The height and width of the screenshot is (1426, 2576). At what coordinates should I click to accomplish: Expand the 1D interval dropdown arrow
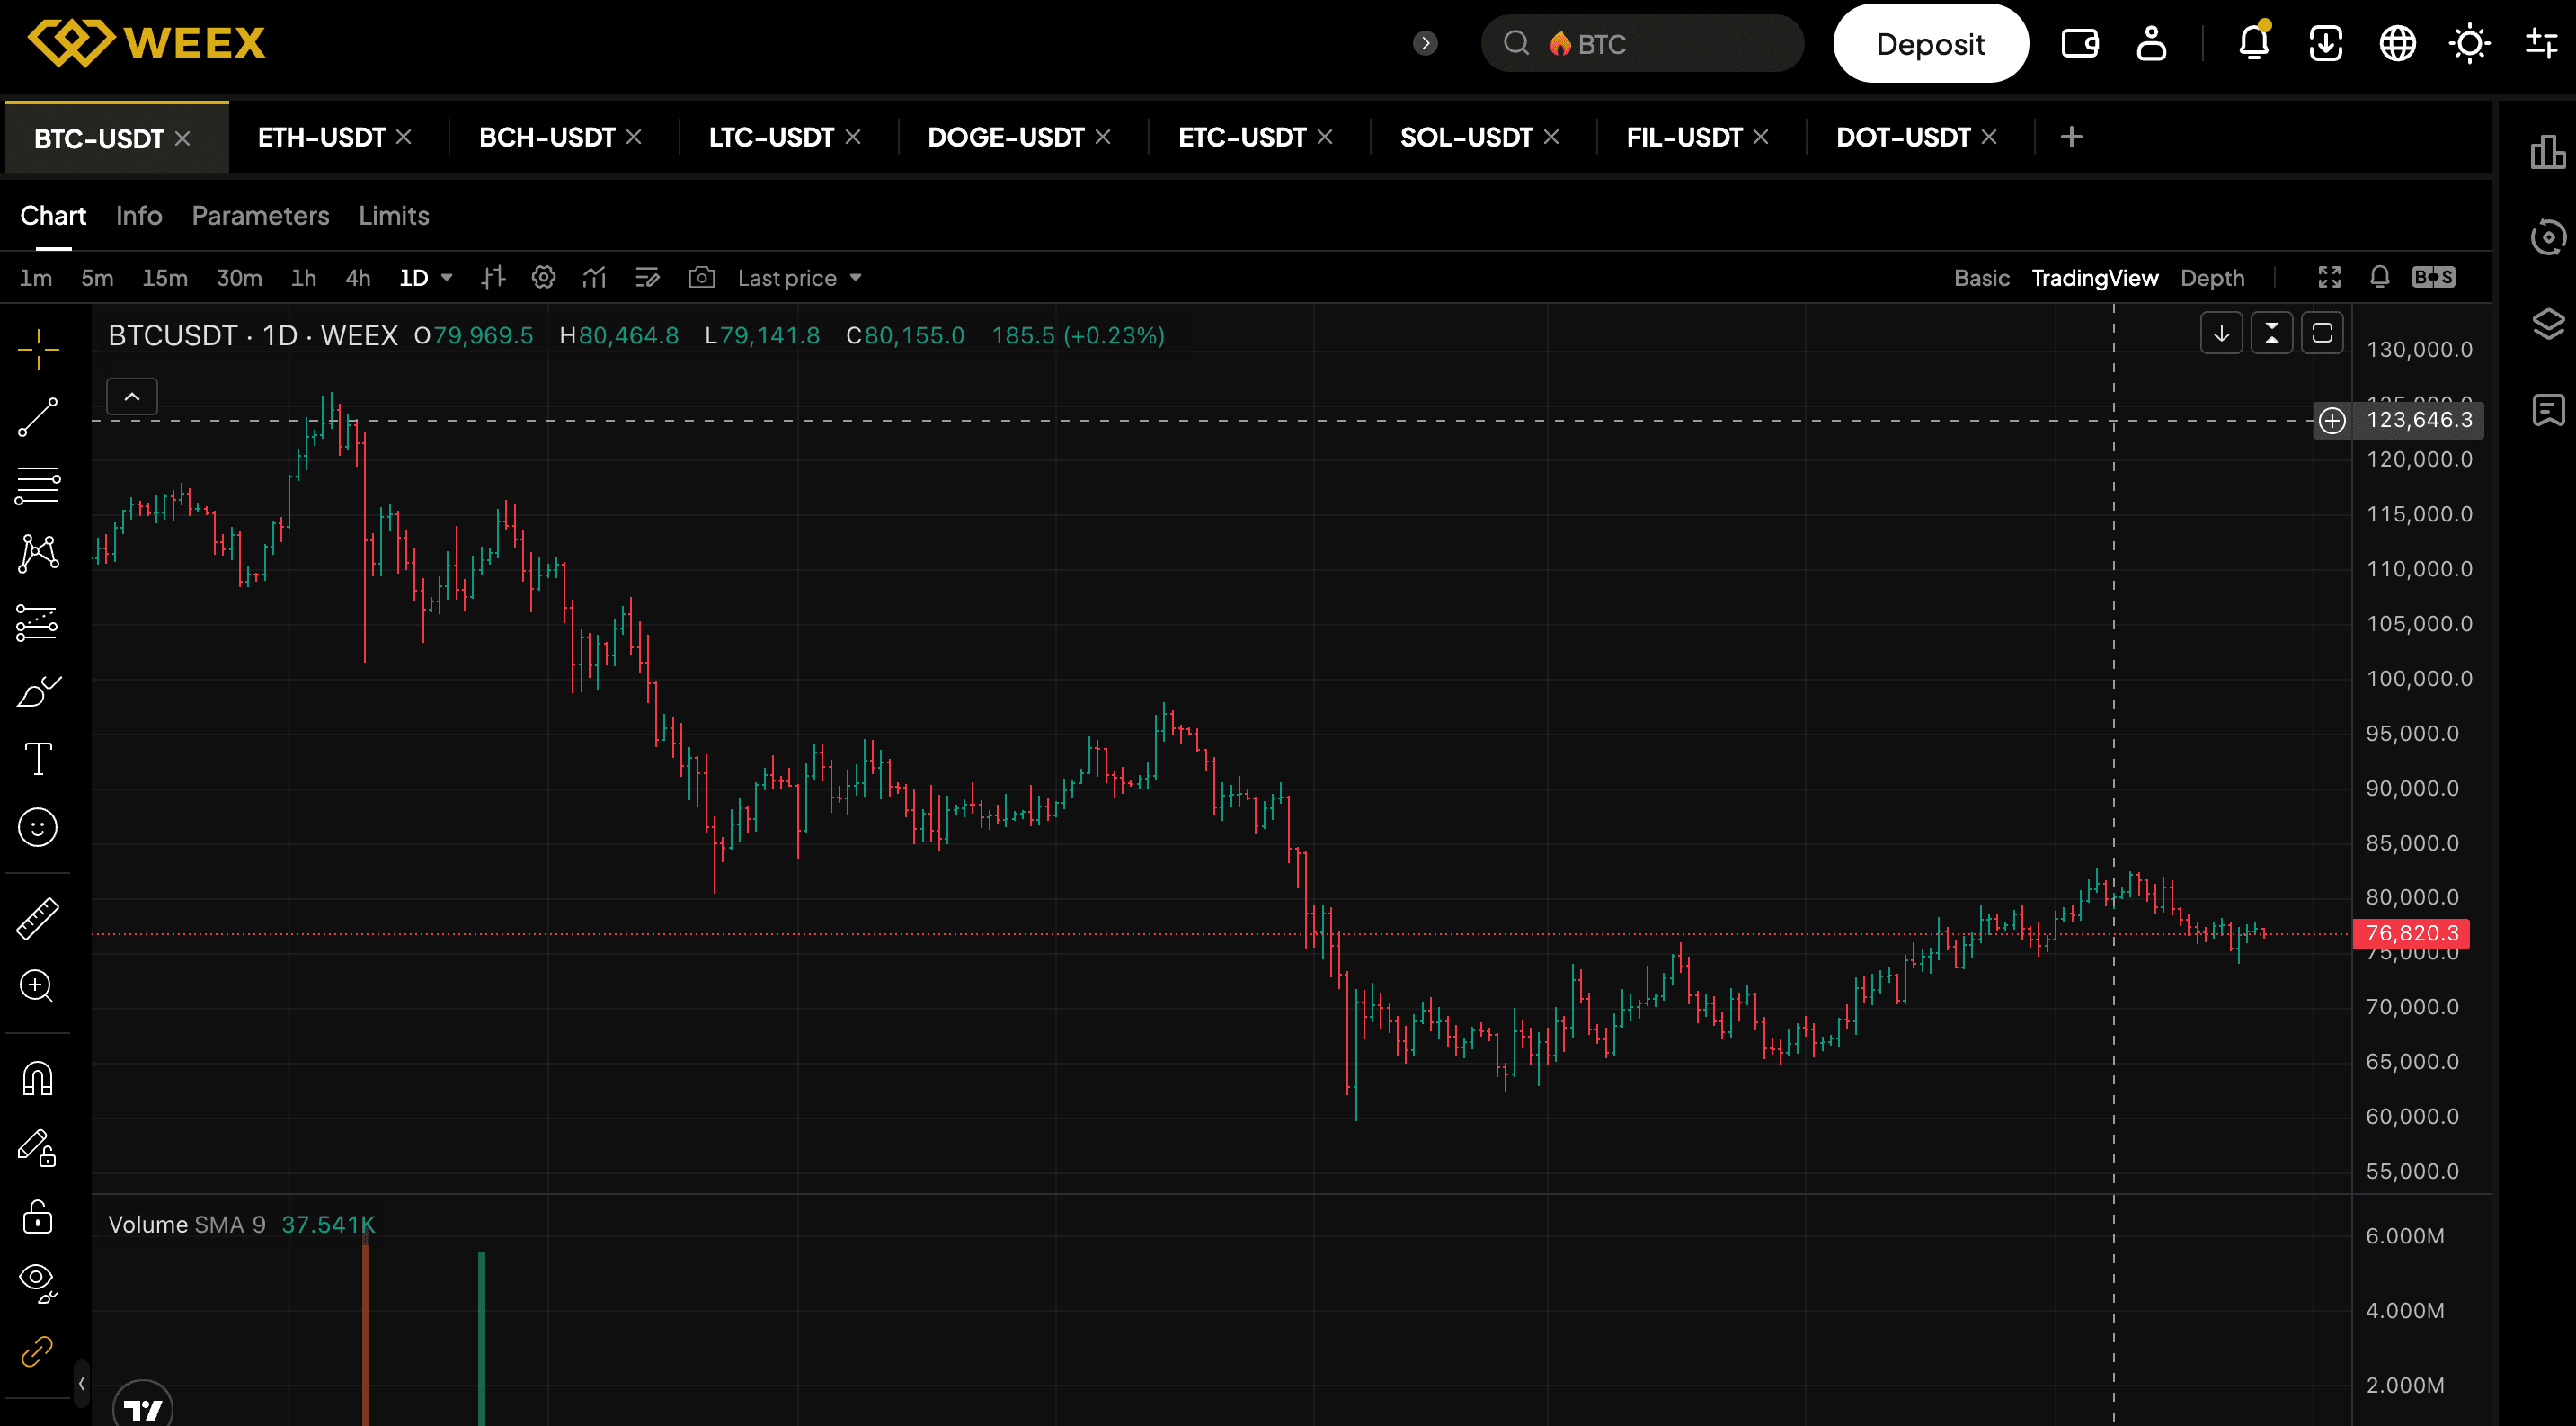point(447,277)
